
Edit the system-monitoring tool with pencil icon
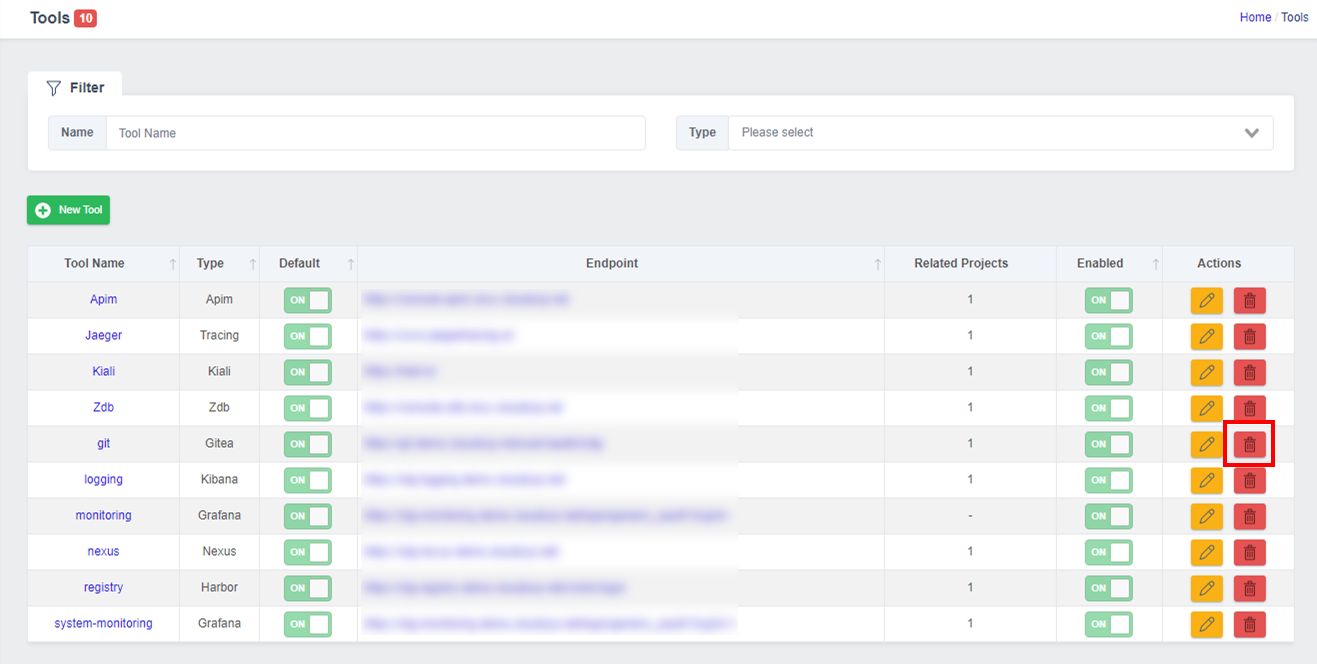tap(1207, 624)
